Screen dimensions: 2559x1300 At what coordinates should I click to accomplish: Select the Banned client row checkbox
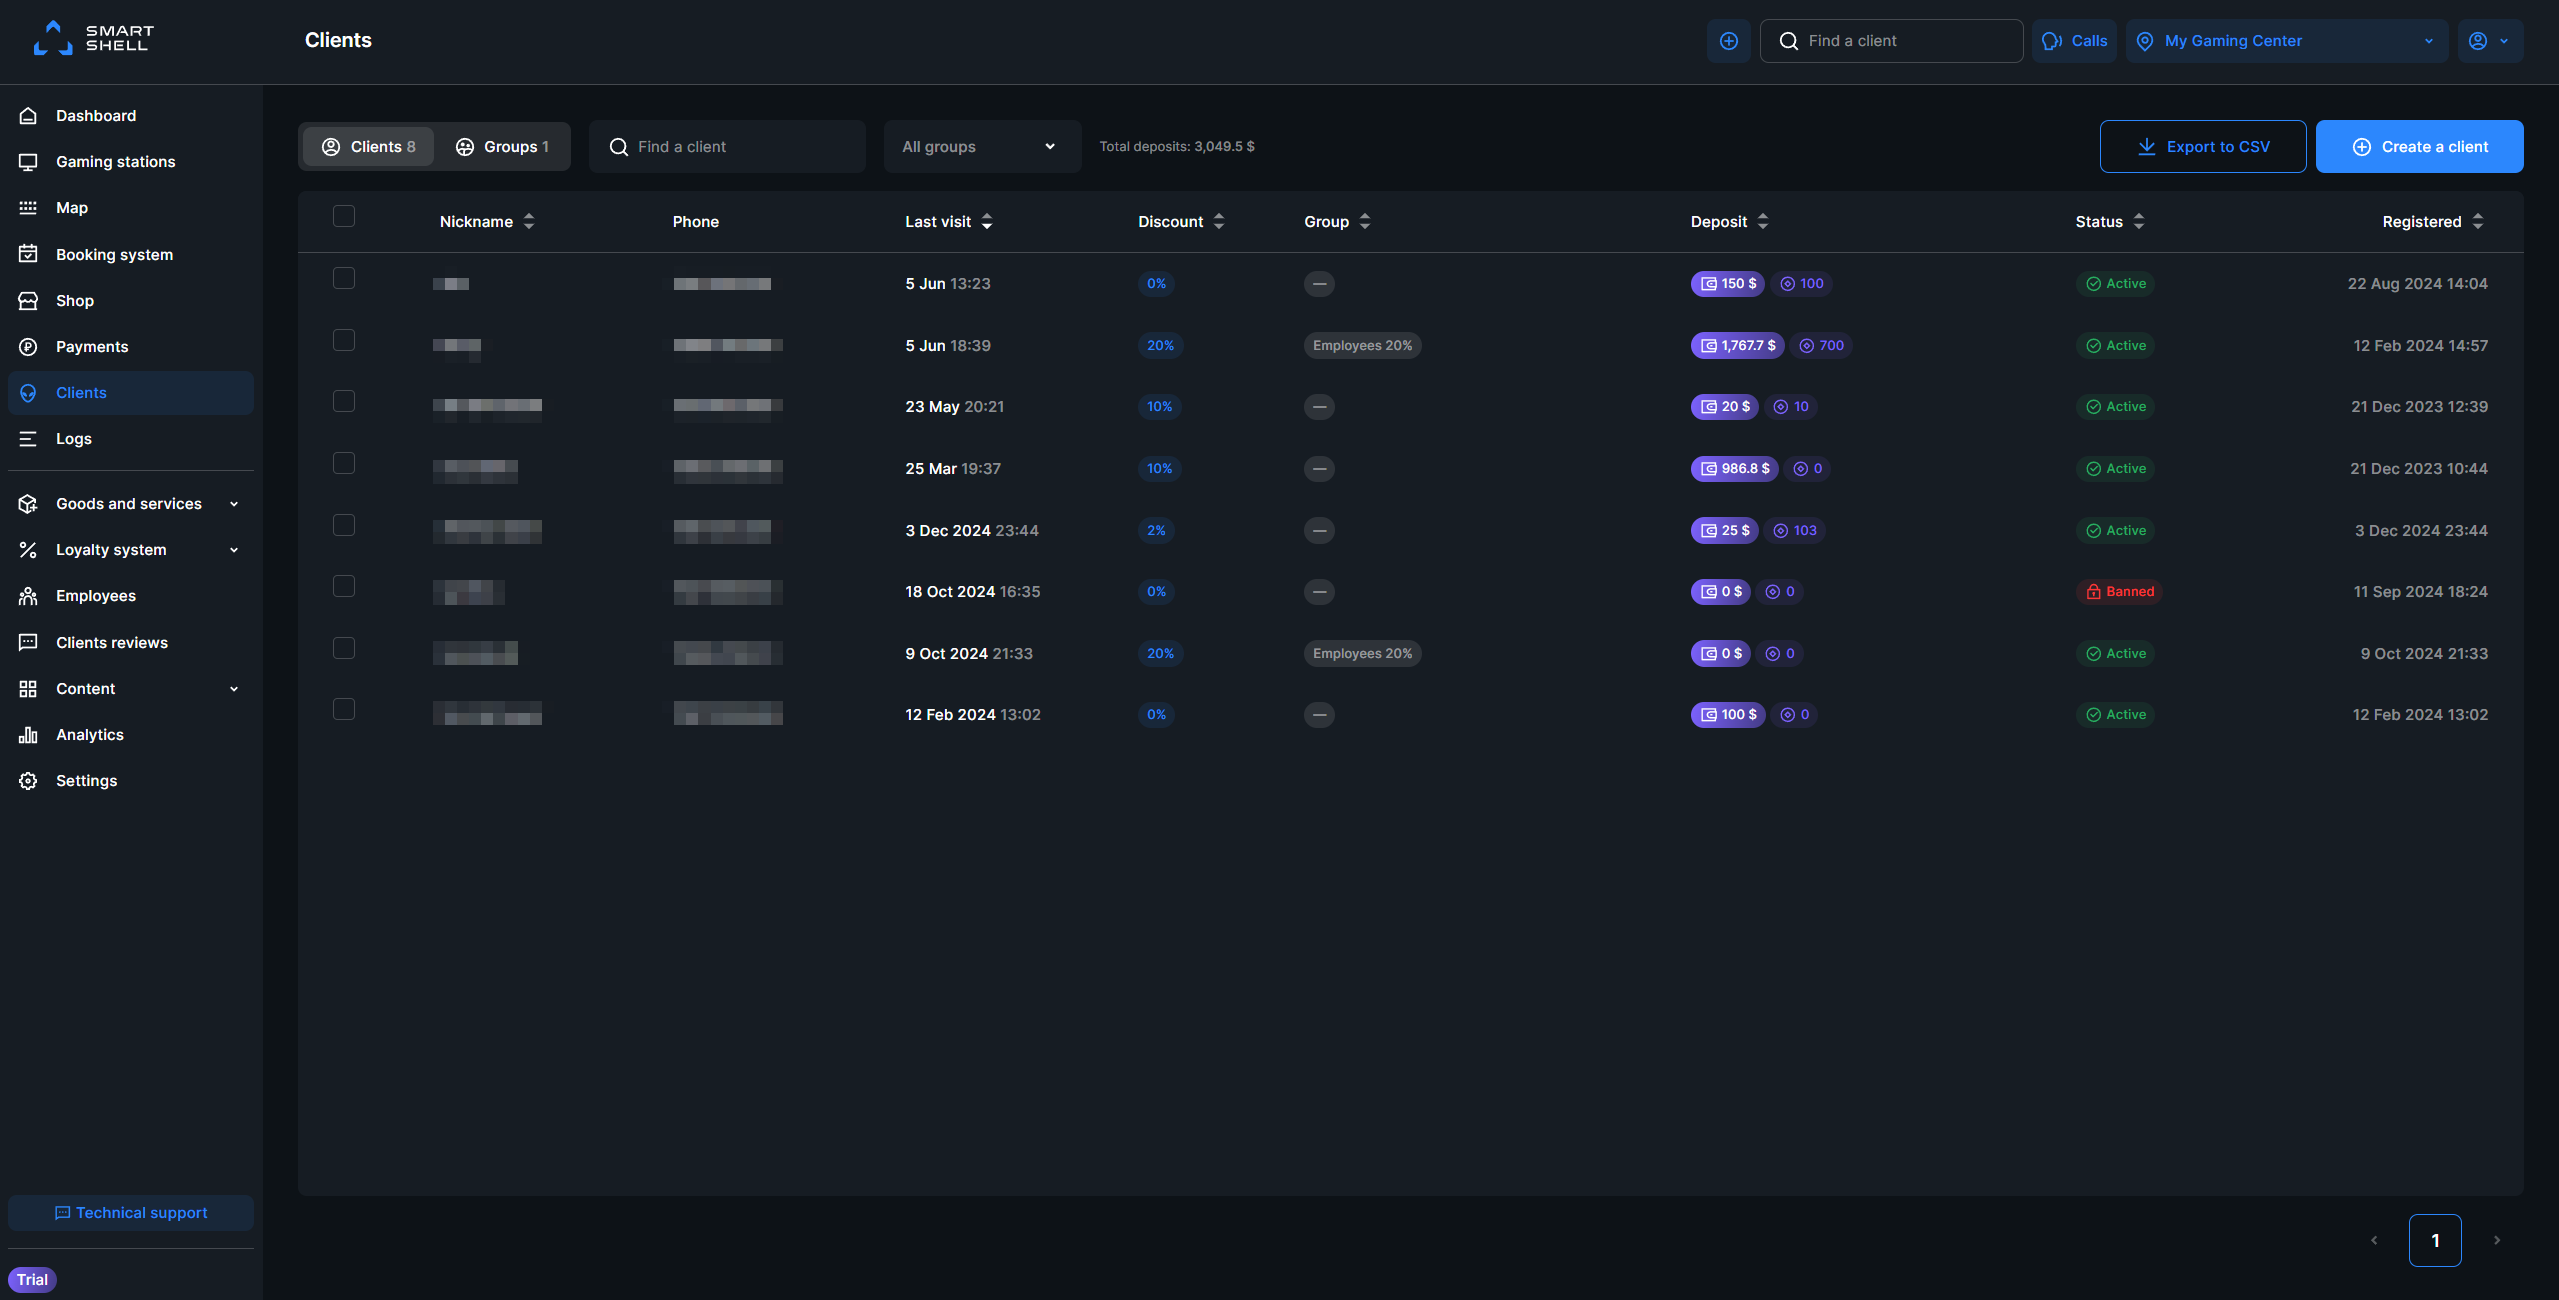[x=344, y=586]
